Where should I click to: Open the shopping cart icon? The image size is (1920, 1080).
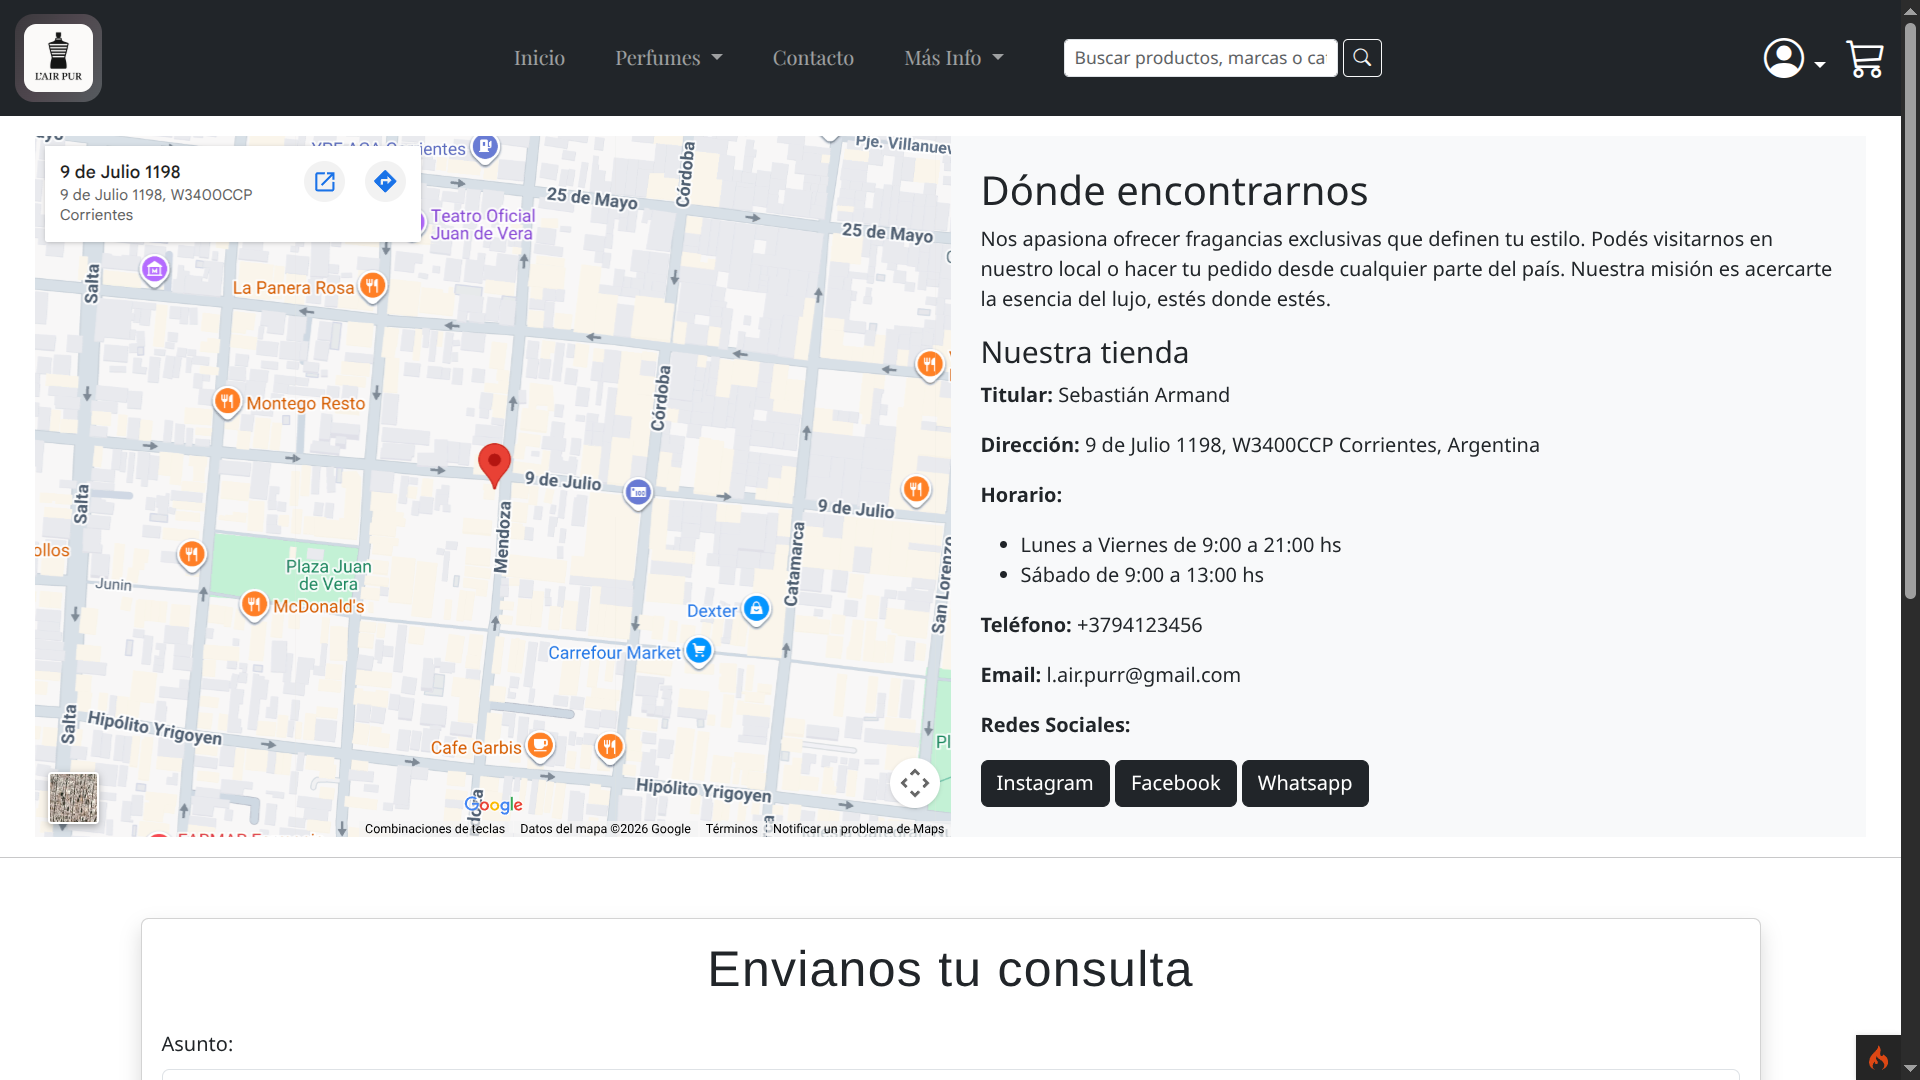click(1865, 59)
